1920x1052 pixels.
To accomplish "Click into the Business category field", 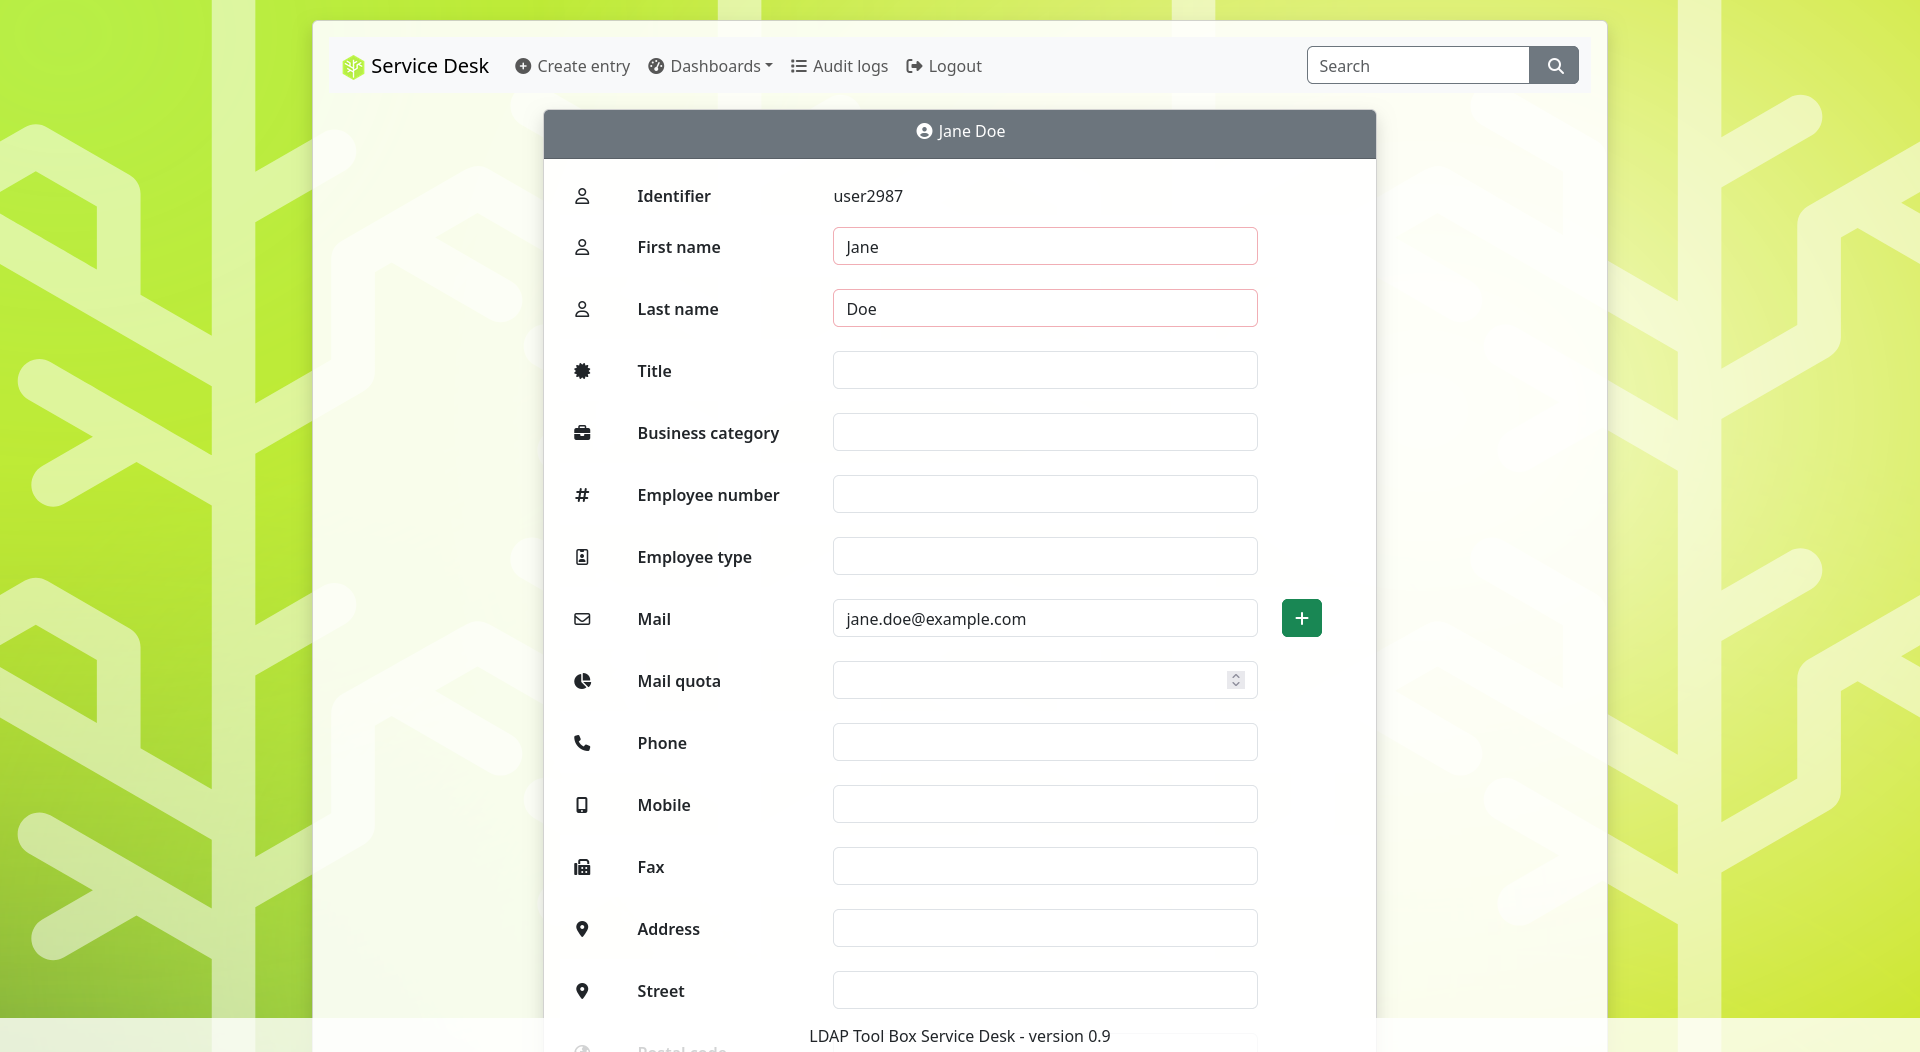I will tap(1045, 432).
